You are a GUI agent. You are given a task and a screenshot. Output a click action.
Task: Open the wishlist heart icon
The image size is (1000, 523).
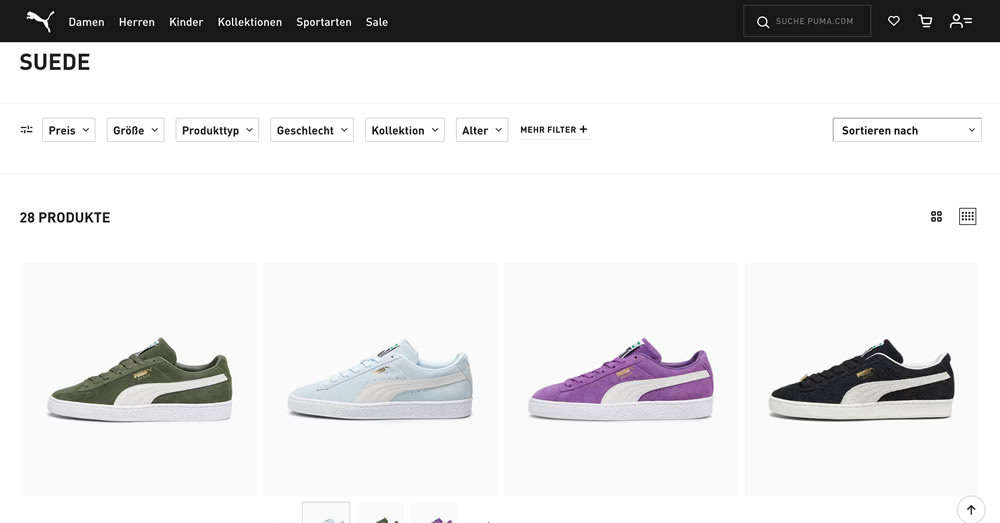click(x=893, y=21)
